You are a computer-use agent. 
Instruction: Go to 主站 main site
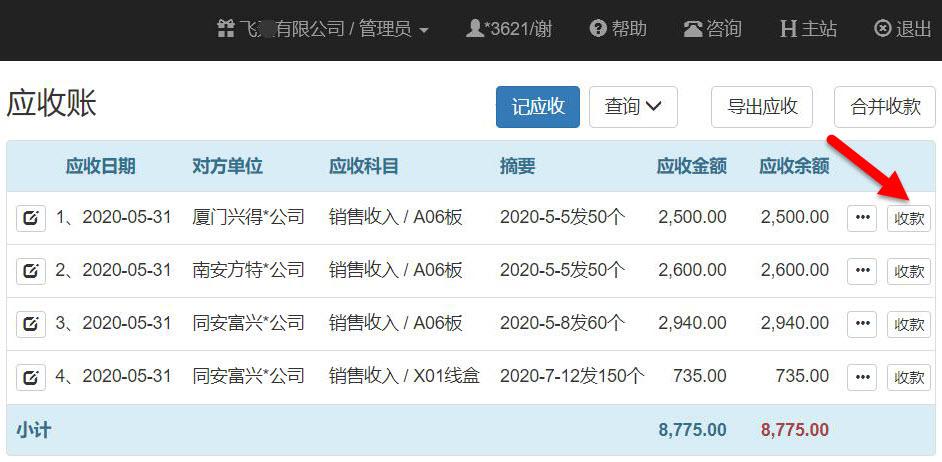point(808,29)
